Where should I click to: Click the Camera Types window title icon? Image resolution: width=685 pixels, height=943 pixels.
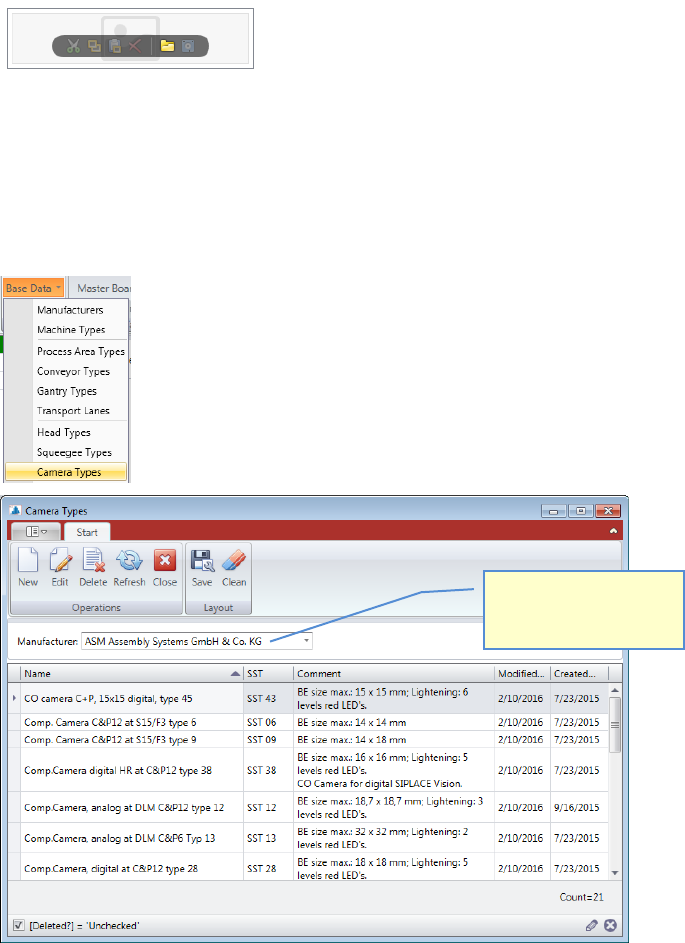coord(16,511)
